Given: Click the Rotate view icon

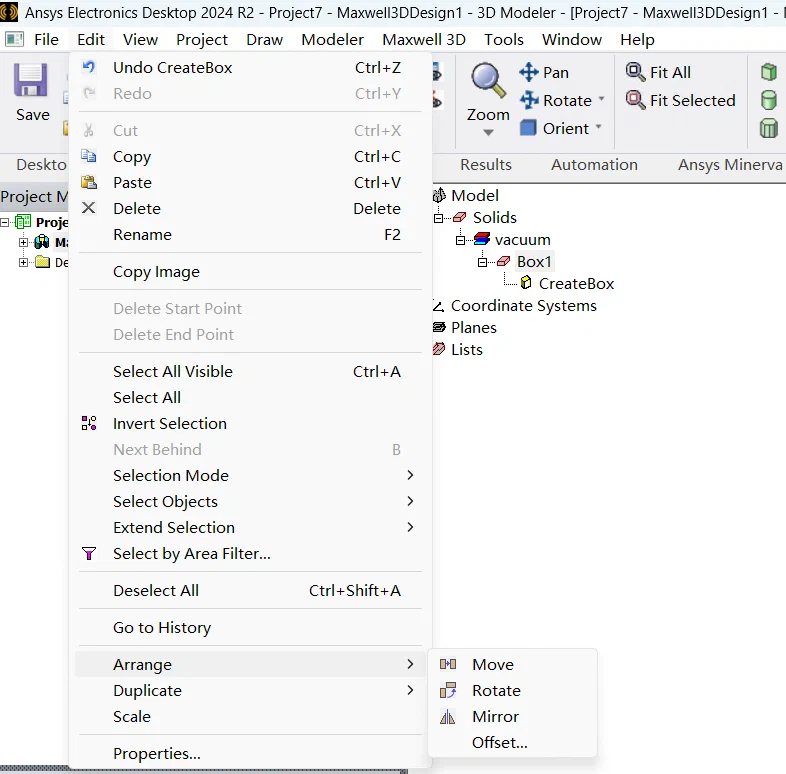Looking at the screenshot, I should click(x=528, y=100).
